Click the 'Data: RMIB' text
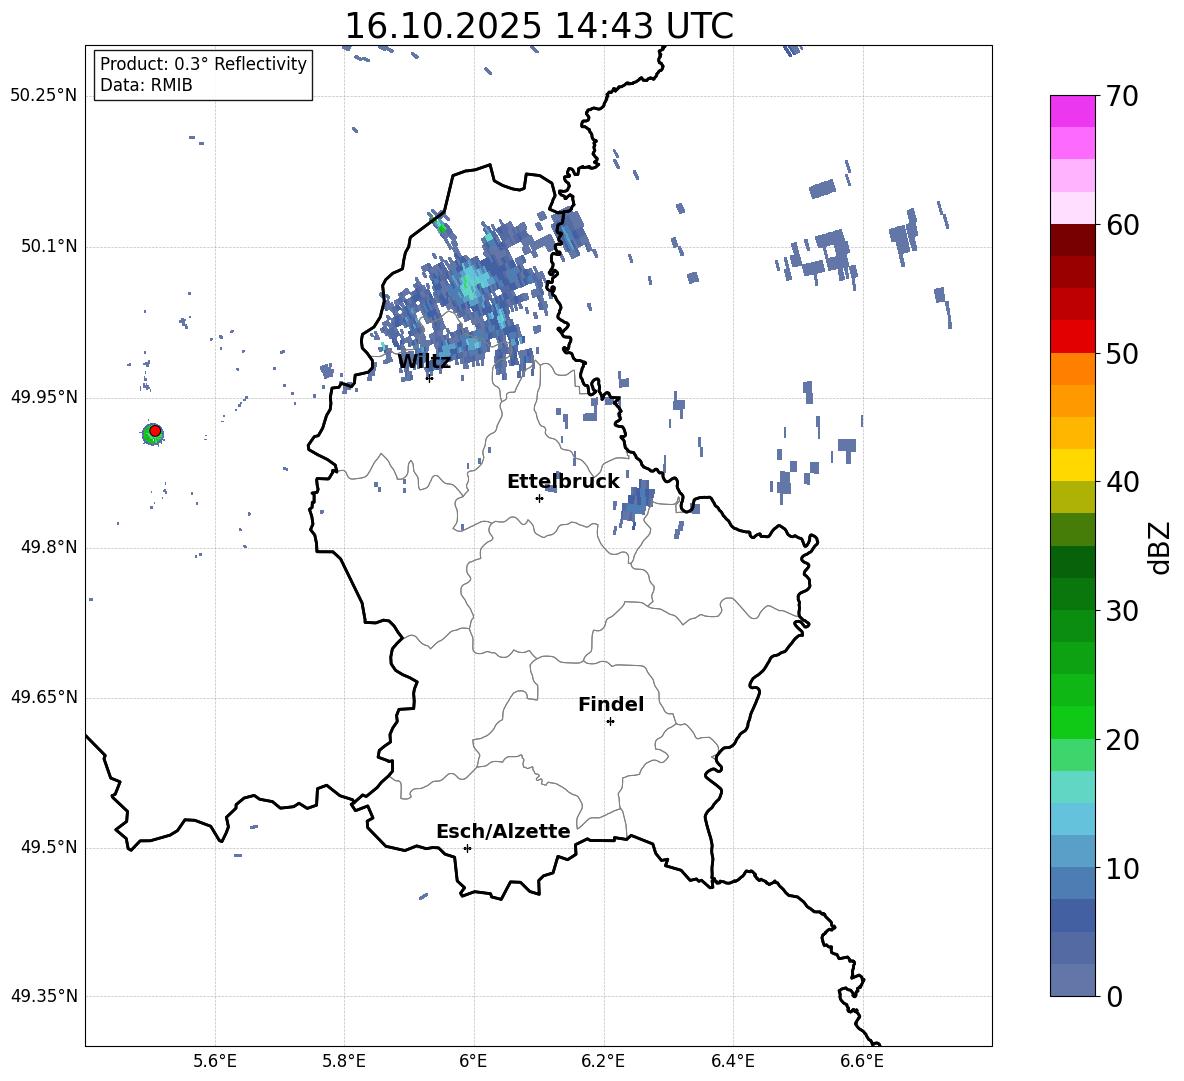Viewport: 1184px width, 1081px height. click(x=146, y=85)
